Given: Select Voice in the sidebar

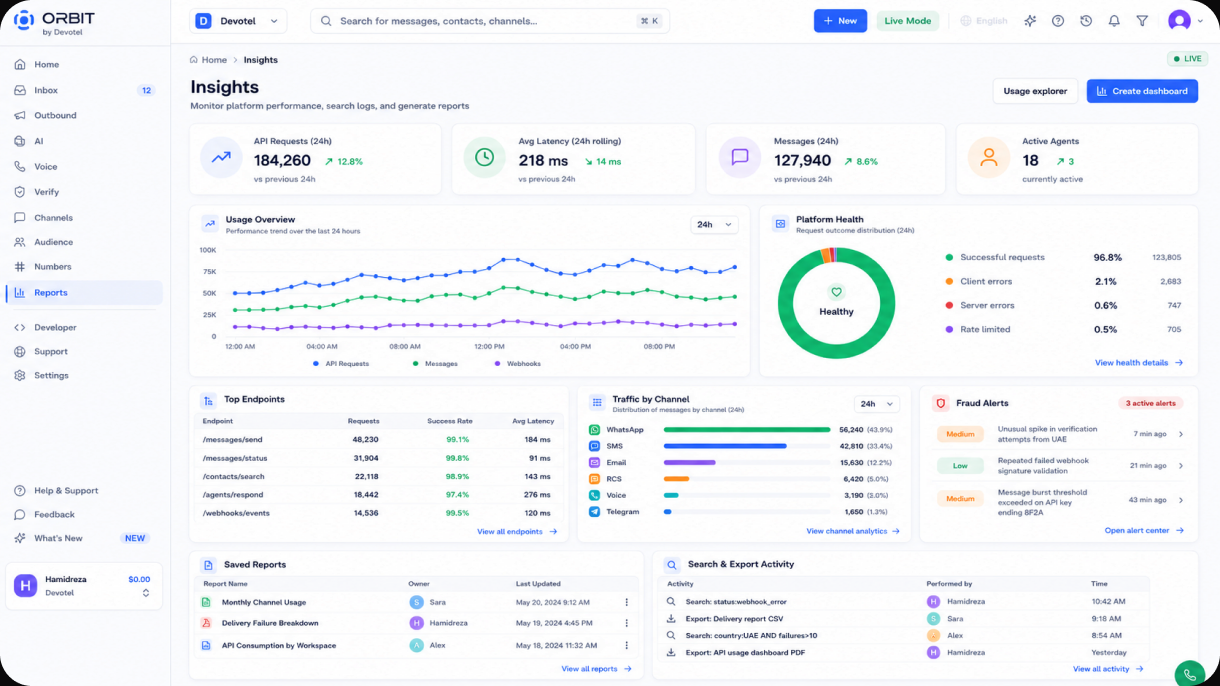Looking at the screenshot, I should coord(82,167).
